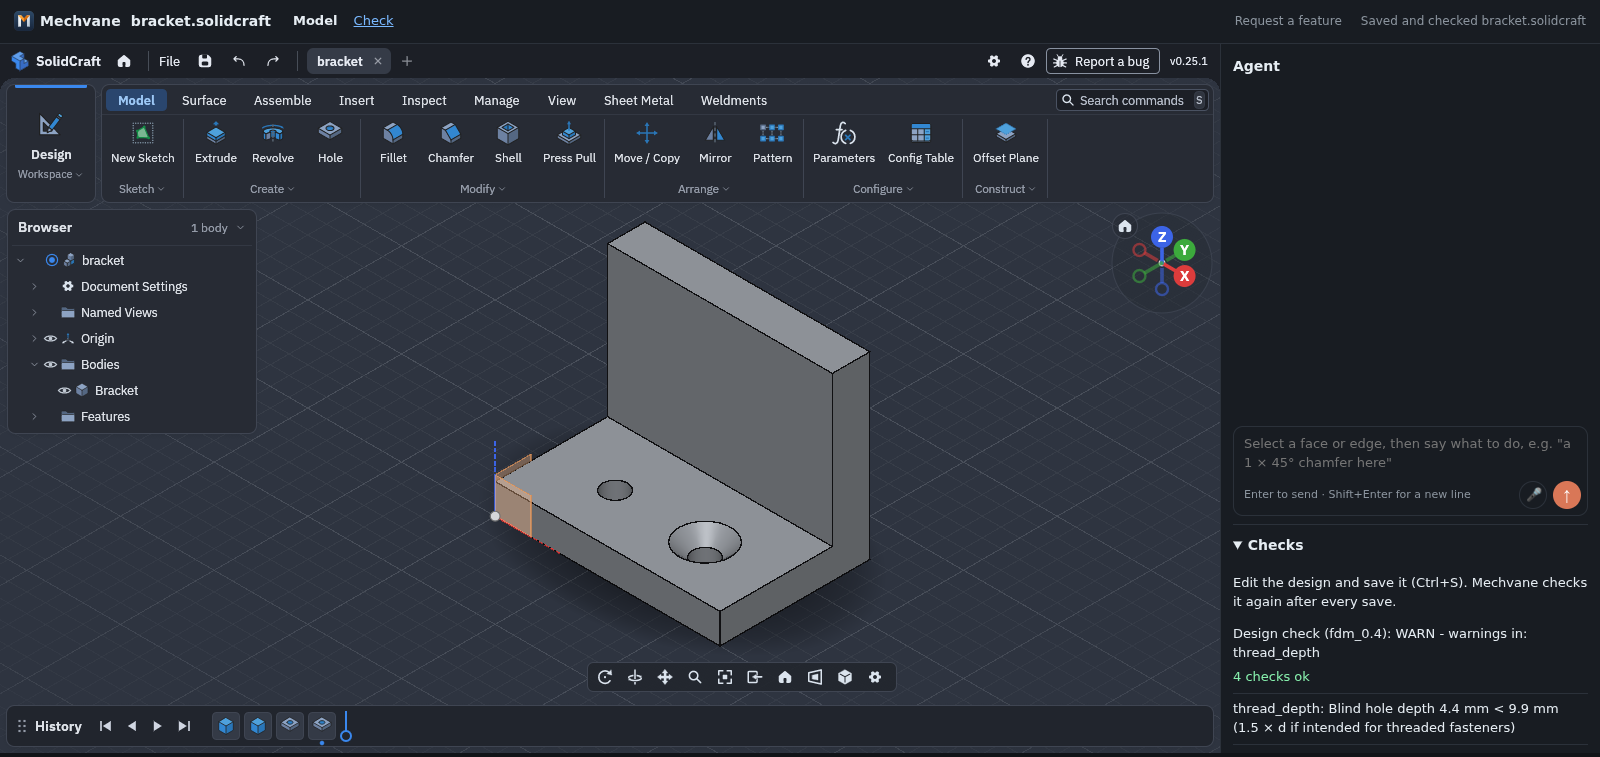Image resolution: width=1600 pixels, height=757 pixels.
Task: Click Request a feature link
Action: (x=1288, y=20)
